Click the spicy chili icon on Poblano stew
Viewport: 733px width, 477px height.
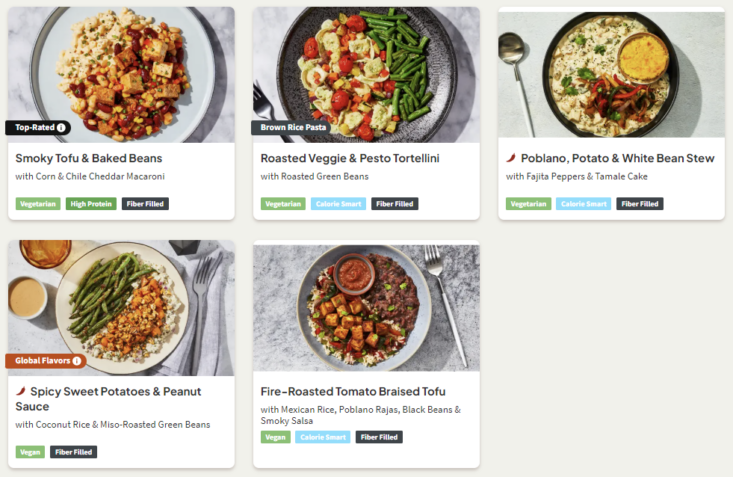point(511,158)
